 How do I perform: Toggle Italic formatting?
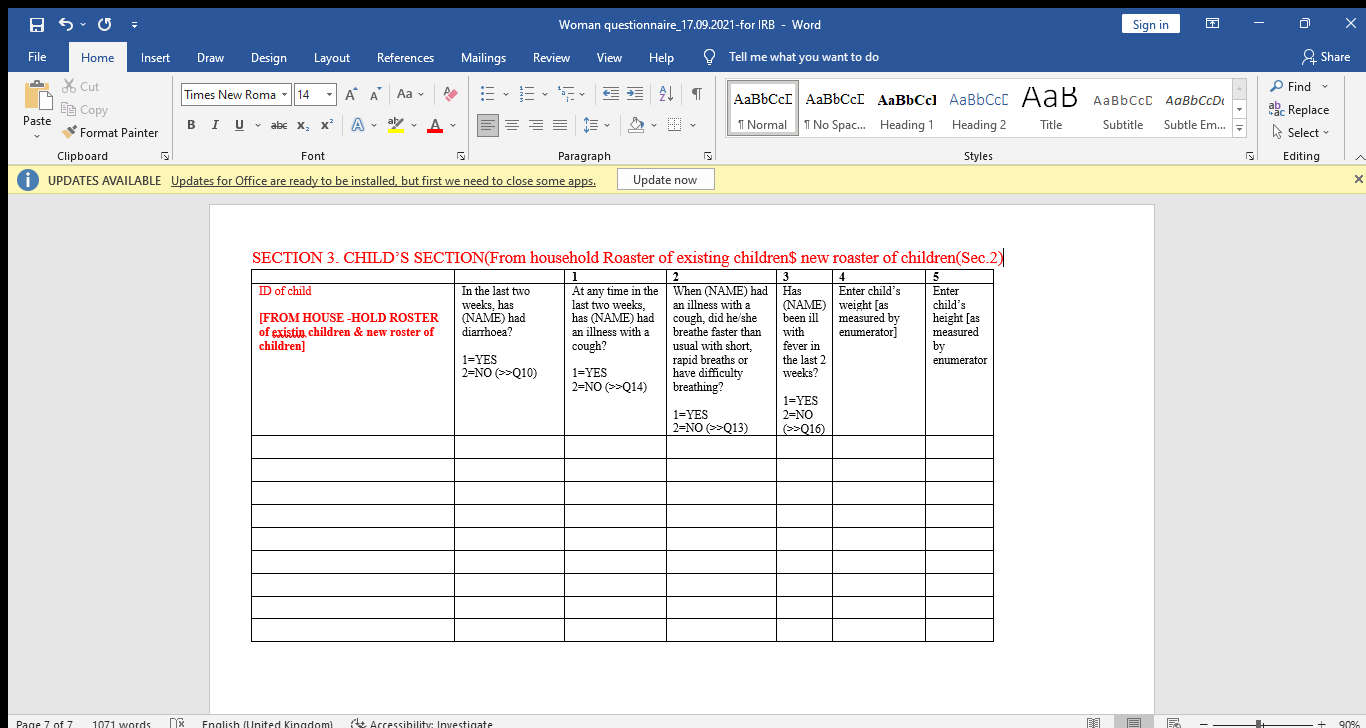point(214,125)
